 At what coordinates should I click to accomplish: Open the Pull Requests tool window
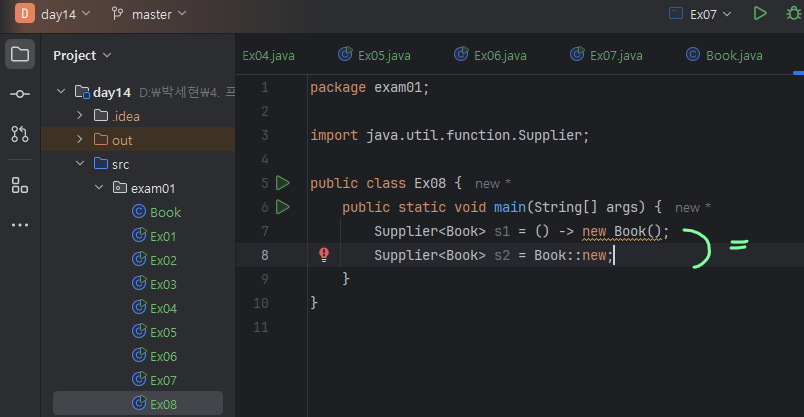[x=20, y=133]
